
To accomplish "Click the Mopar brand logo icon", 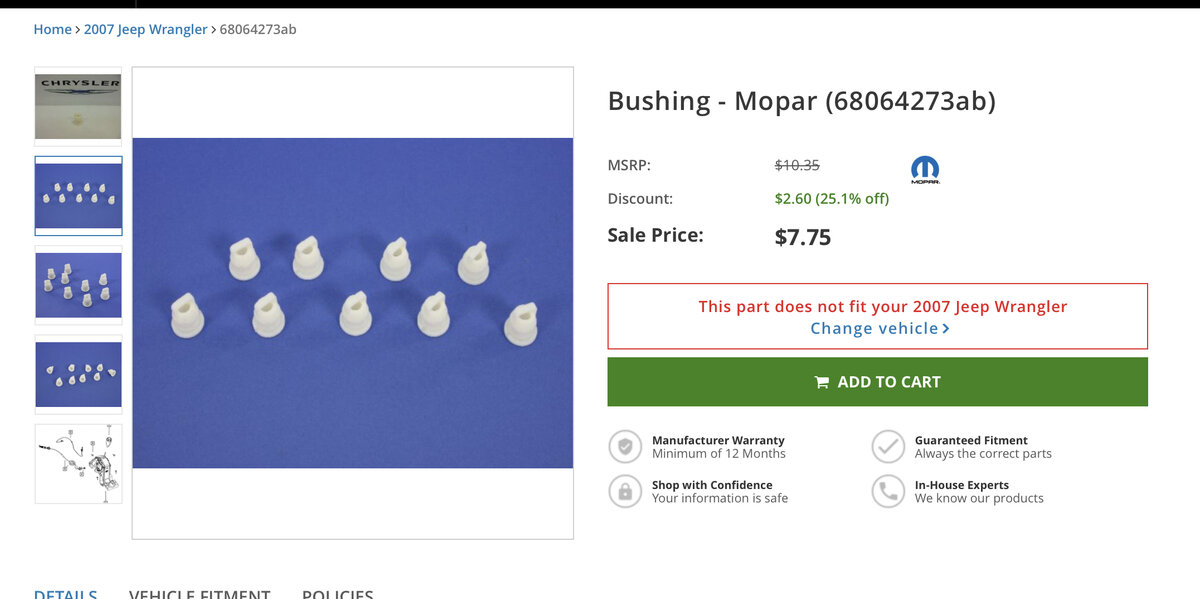I will click(x=925, y=169).
